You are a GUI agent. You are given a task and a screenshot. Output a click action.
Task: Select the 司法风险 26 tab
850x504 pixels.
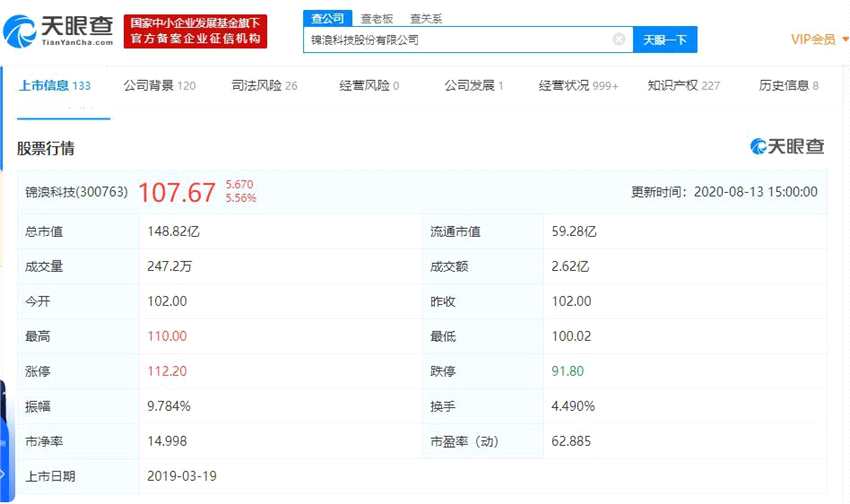pyautogui.click(x=265, y=86)
